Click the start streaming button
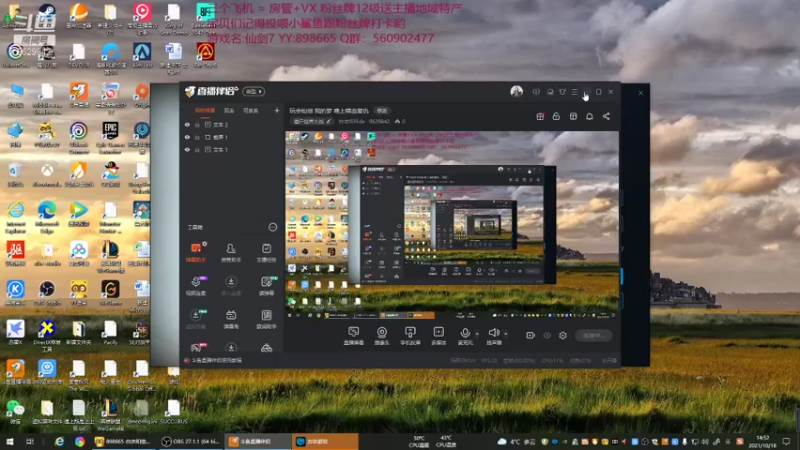 593,335
